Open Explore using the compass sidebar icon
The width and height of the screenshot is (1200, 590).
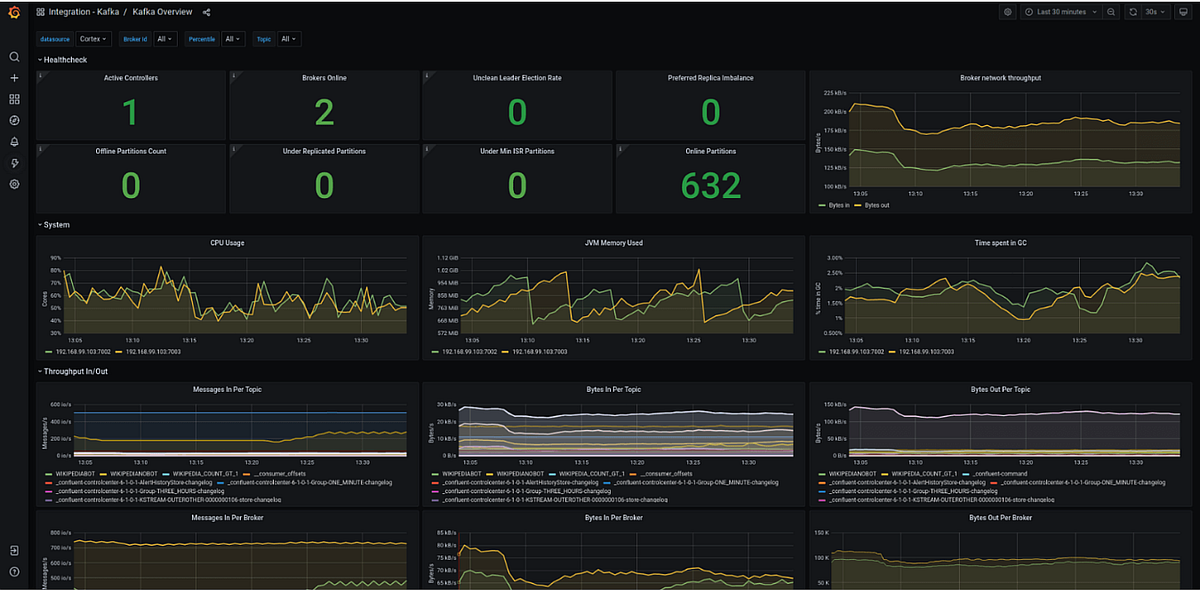[14, 120]
